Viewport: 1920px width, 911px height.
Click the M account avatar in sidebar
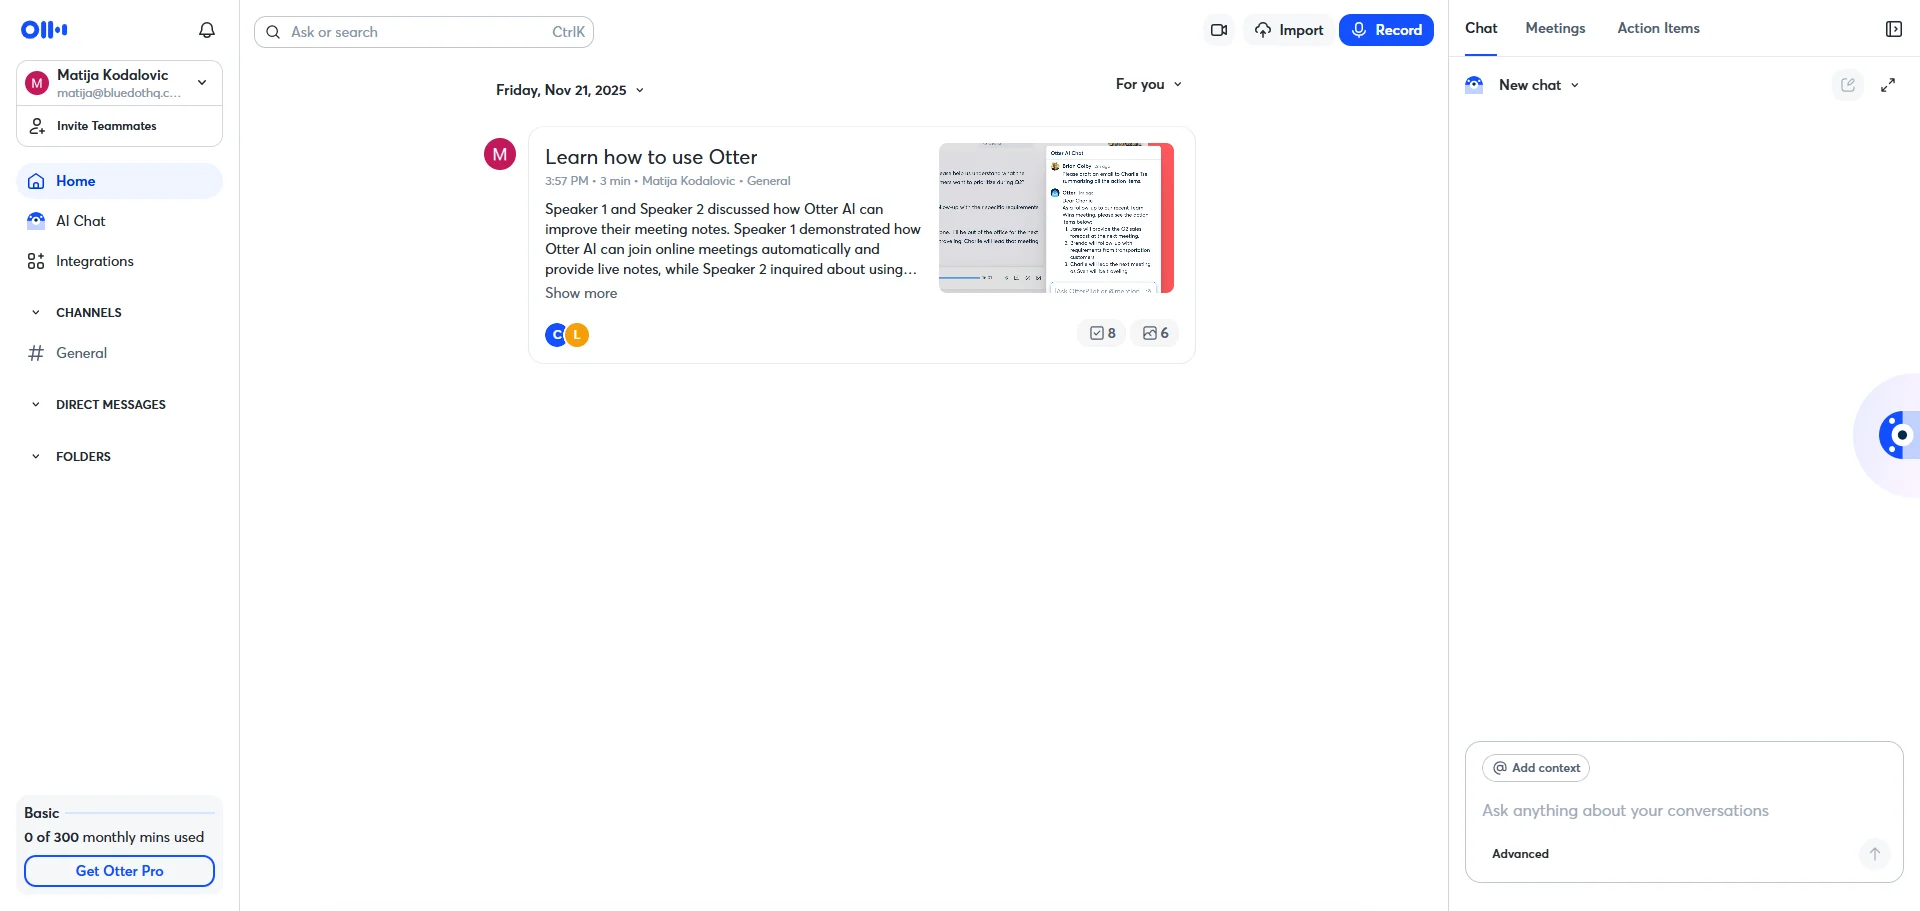[37, 83]
